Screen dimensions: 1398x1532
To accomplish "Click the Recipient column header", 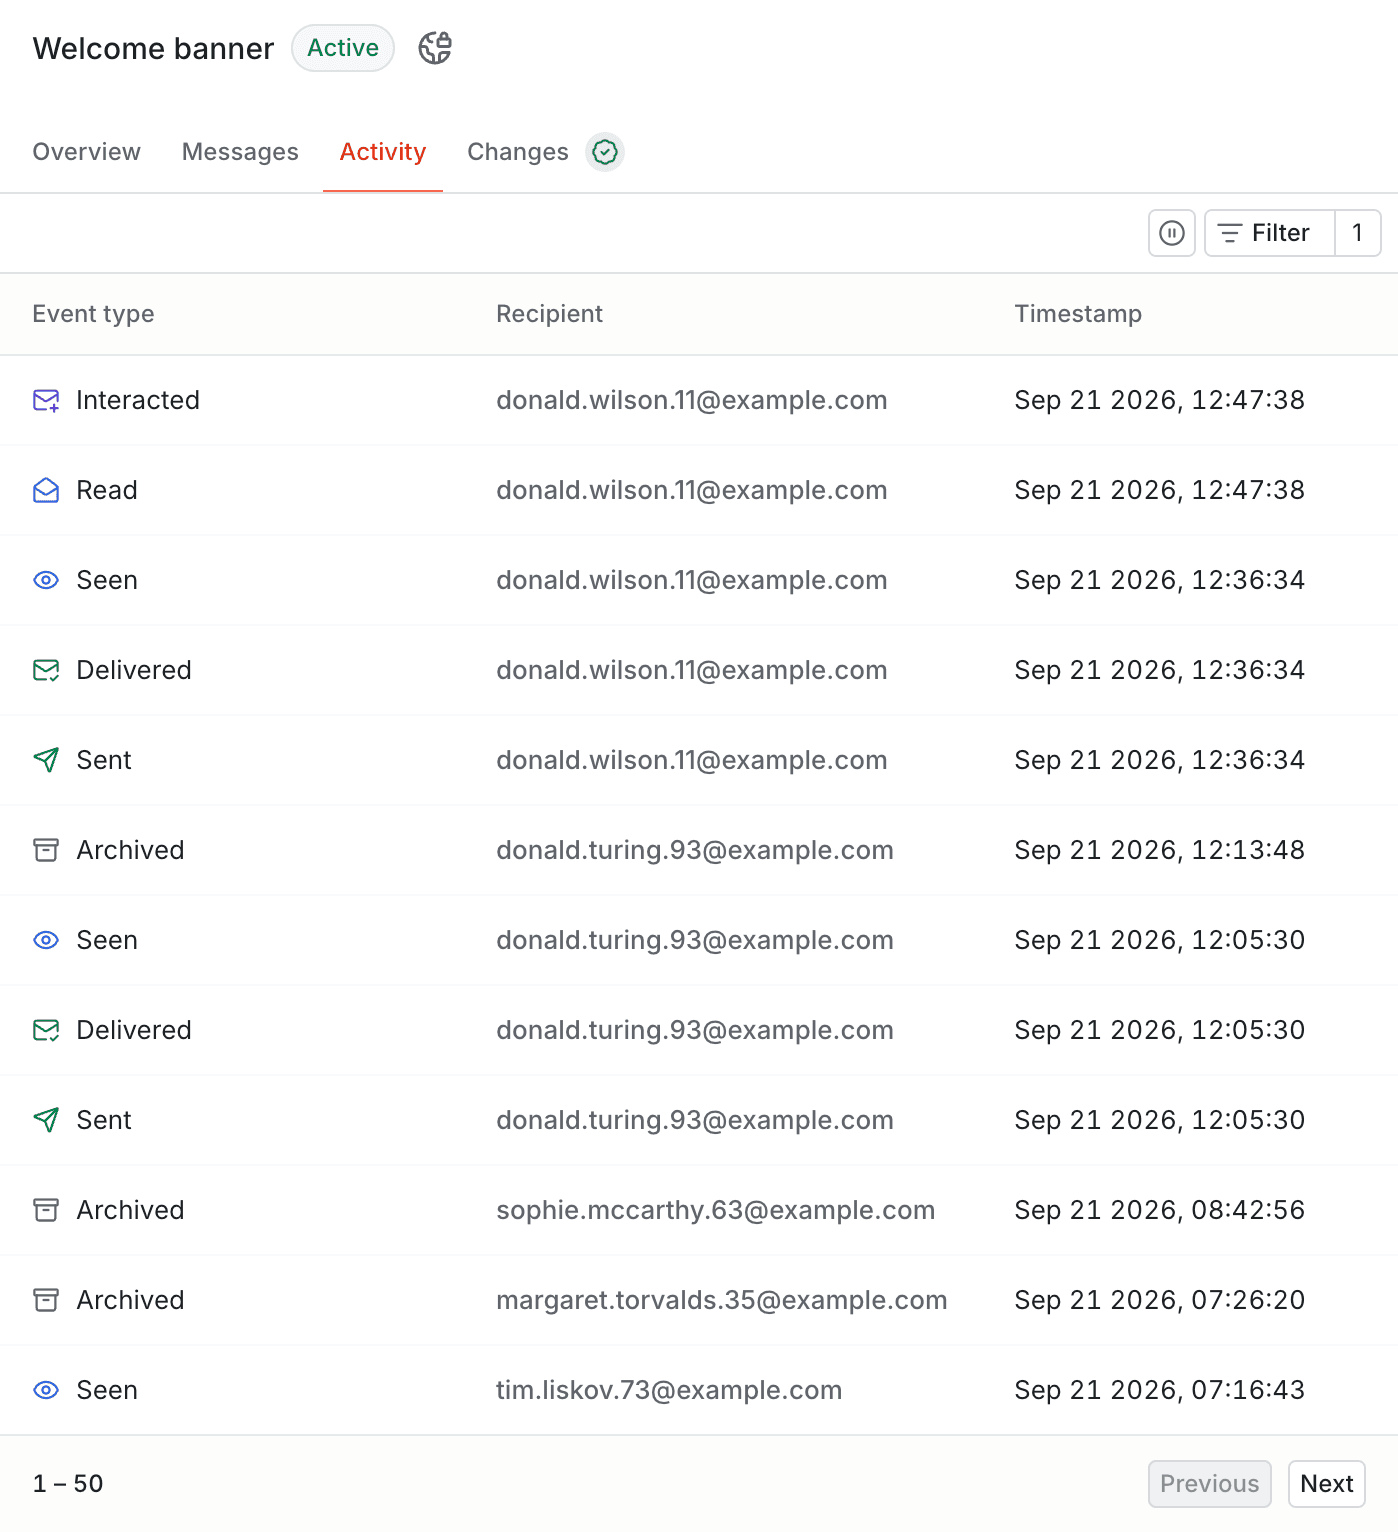I will 550,314.
